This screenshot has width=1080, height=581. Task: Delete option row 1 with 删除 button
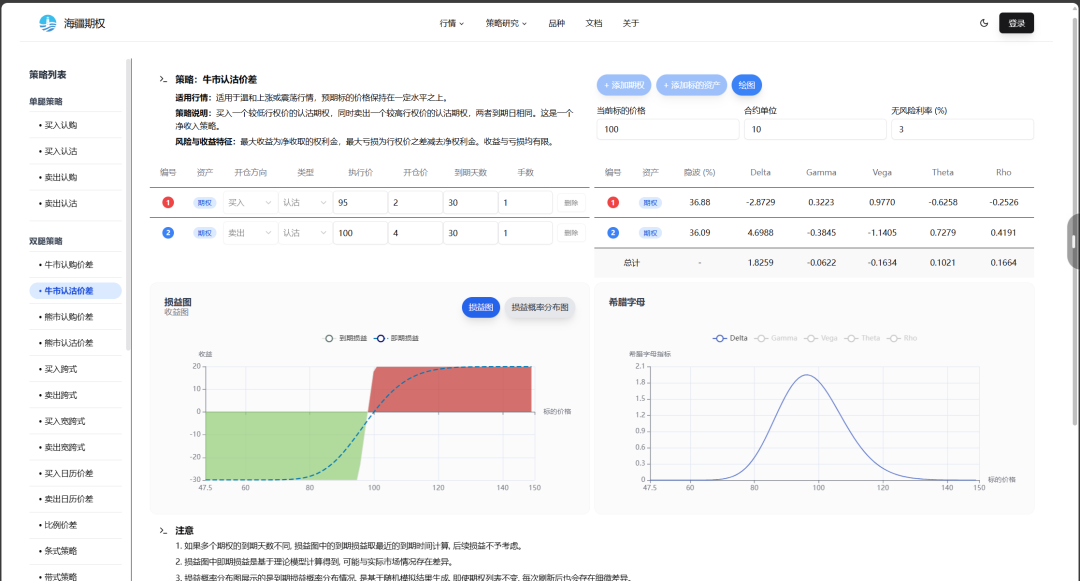571,203
